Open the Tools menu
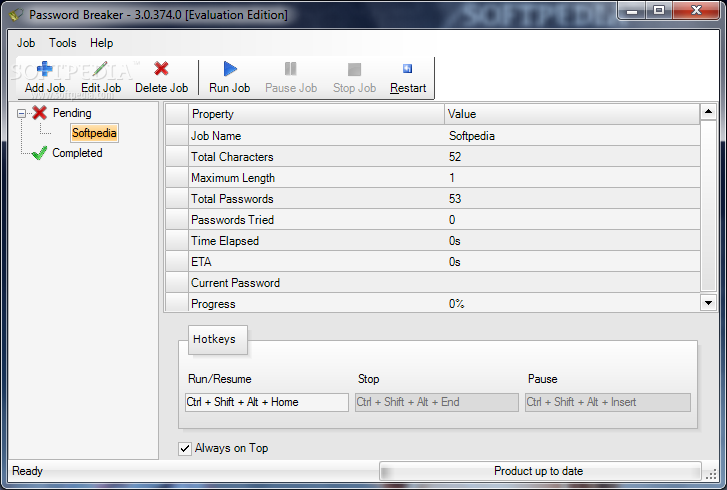727x490 pixels. [x=63, y=43]
